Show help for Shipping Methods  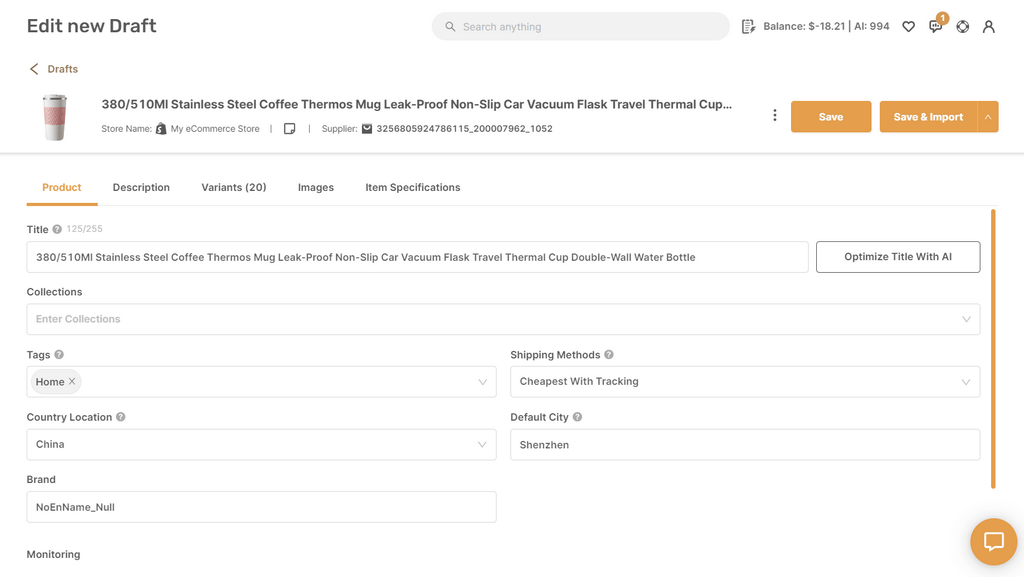click(x=609, y=354)
